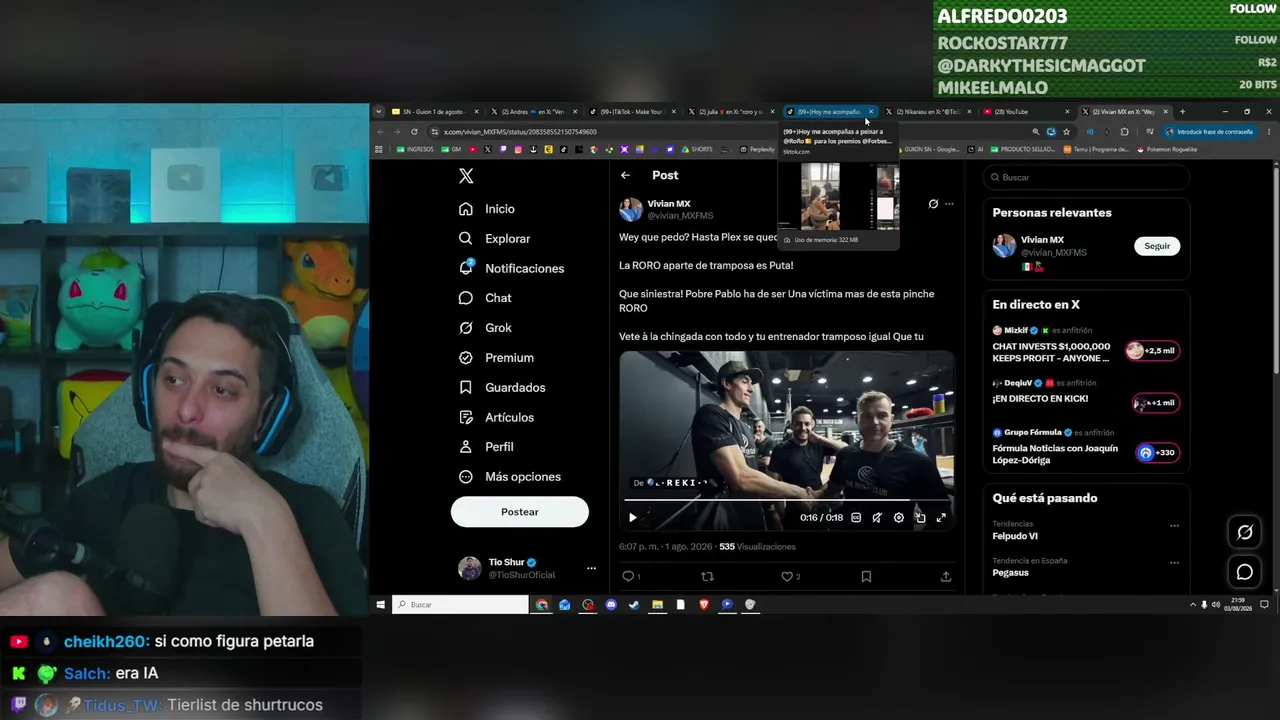Open a new browser tab
Image resolution: width=1280 pixels, height=720 pixels.
[1182, 112]
